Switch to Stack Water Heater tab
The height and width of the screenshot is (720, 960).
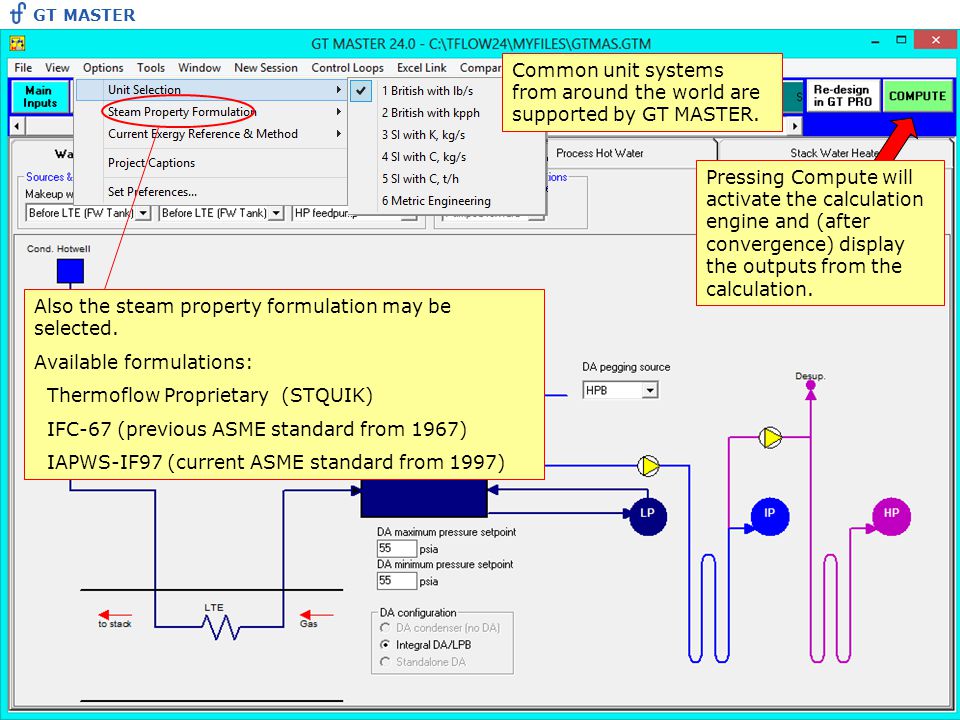point(834,153)
